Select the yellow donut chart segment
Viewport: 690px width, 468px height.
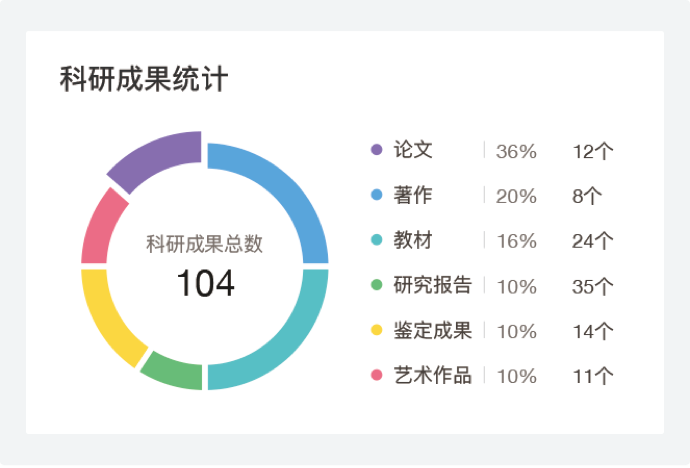click(112, 317)
